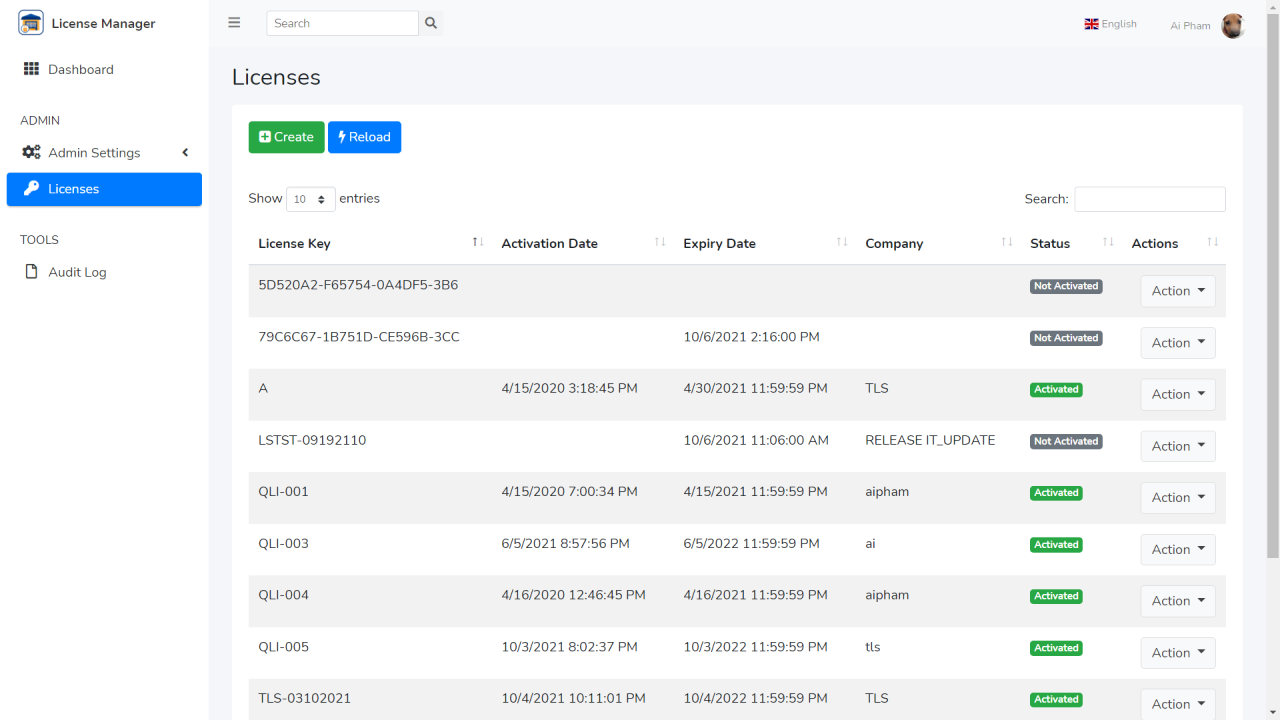Collapse the Admin Settings chevron

(185, 152)
